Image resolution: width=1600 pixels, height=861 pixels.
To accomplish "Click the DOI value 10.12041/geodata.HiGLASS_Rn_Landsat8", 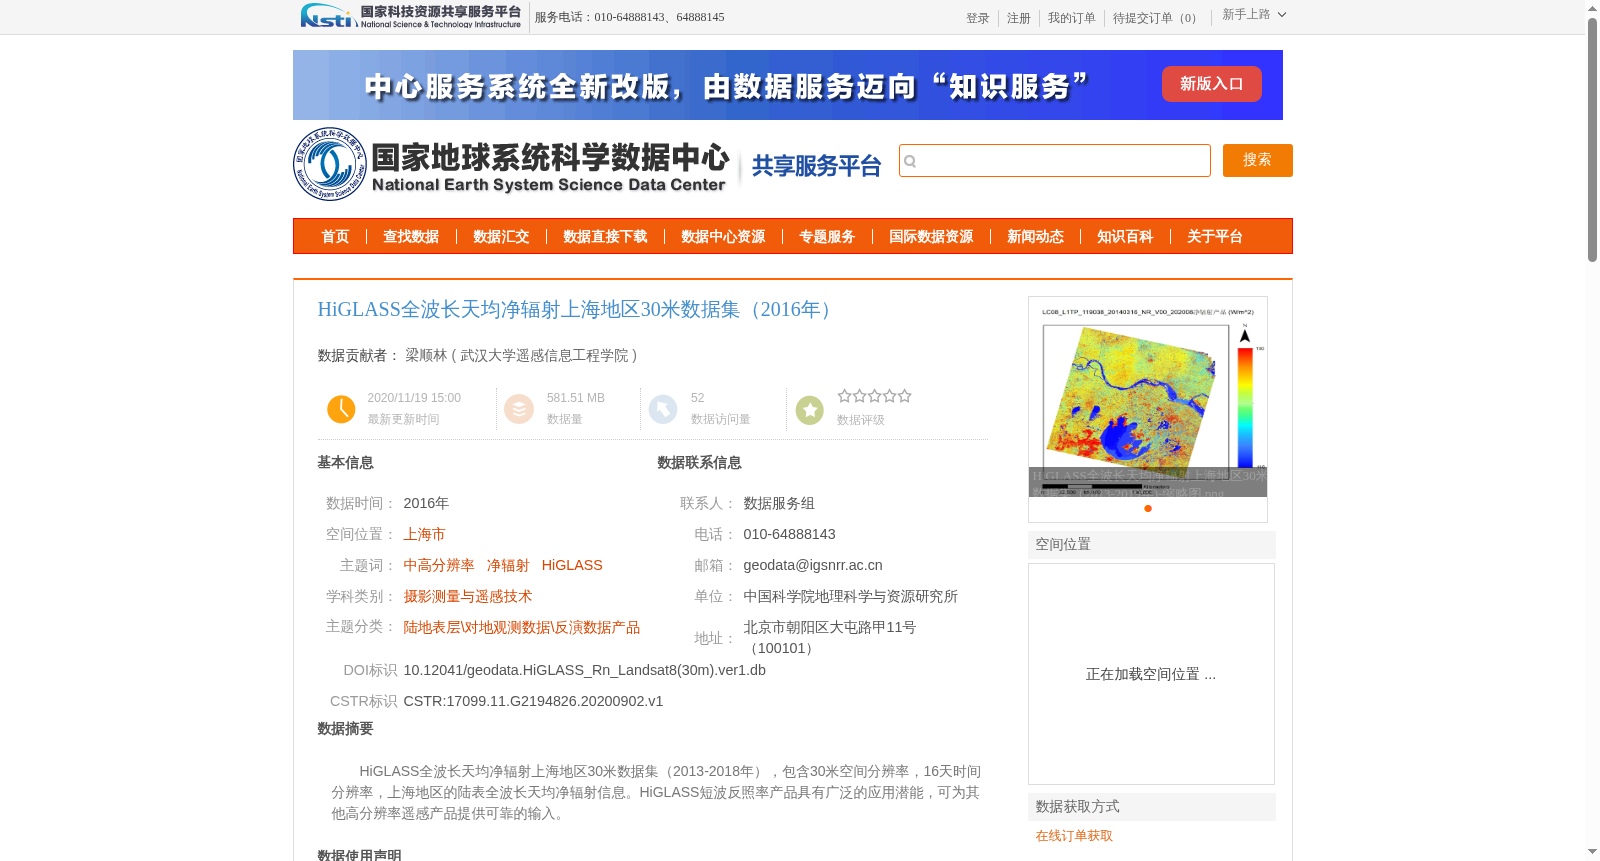I will 585,671.
